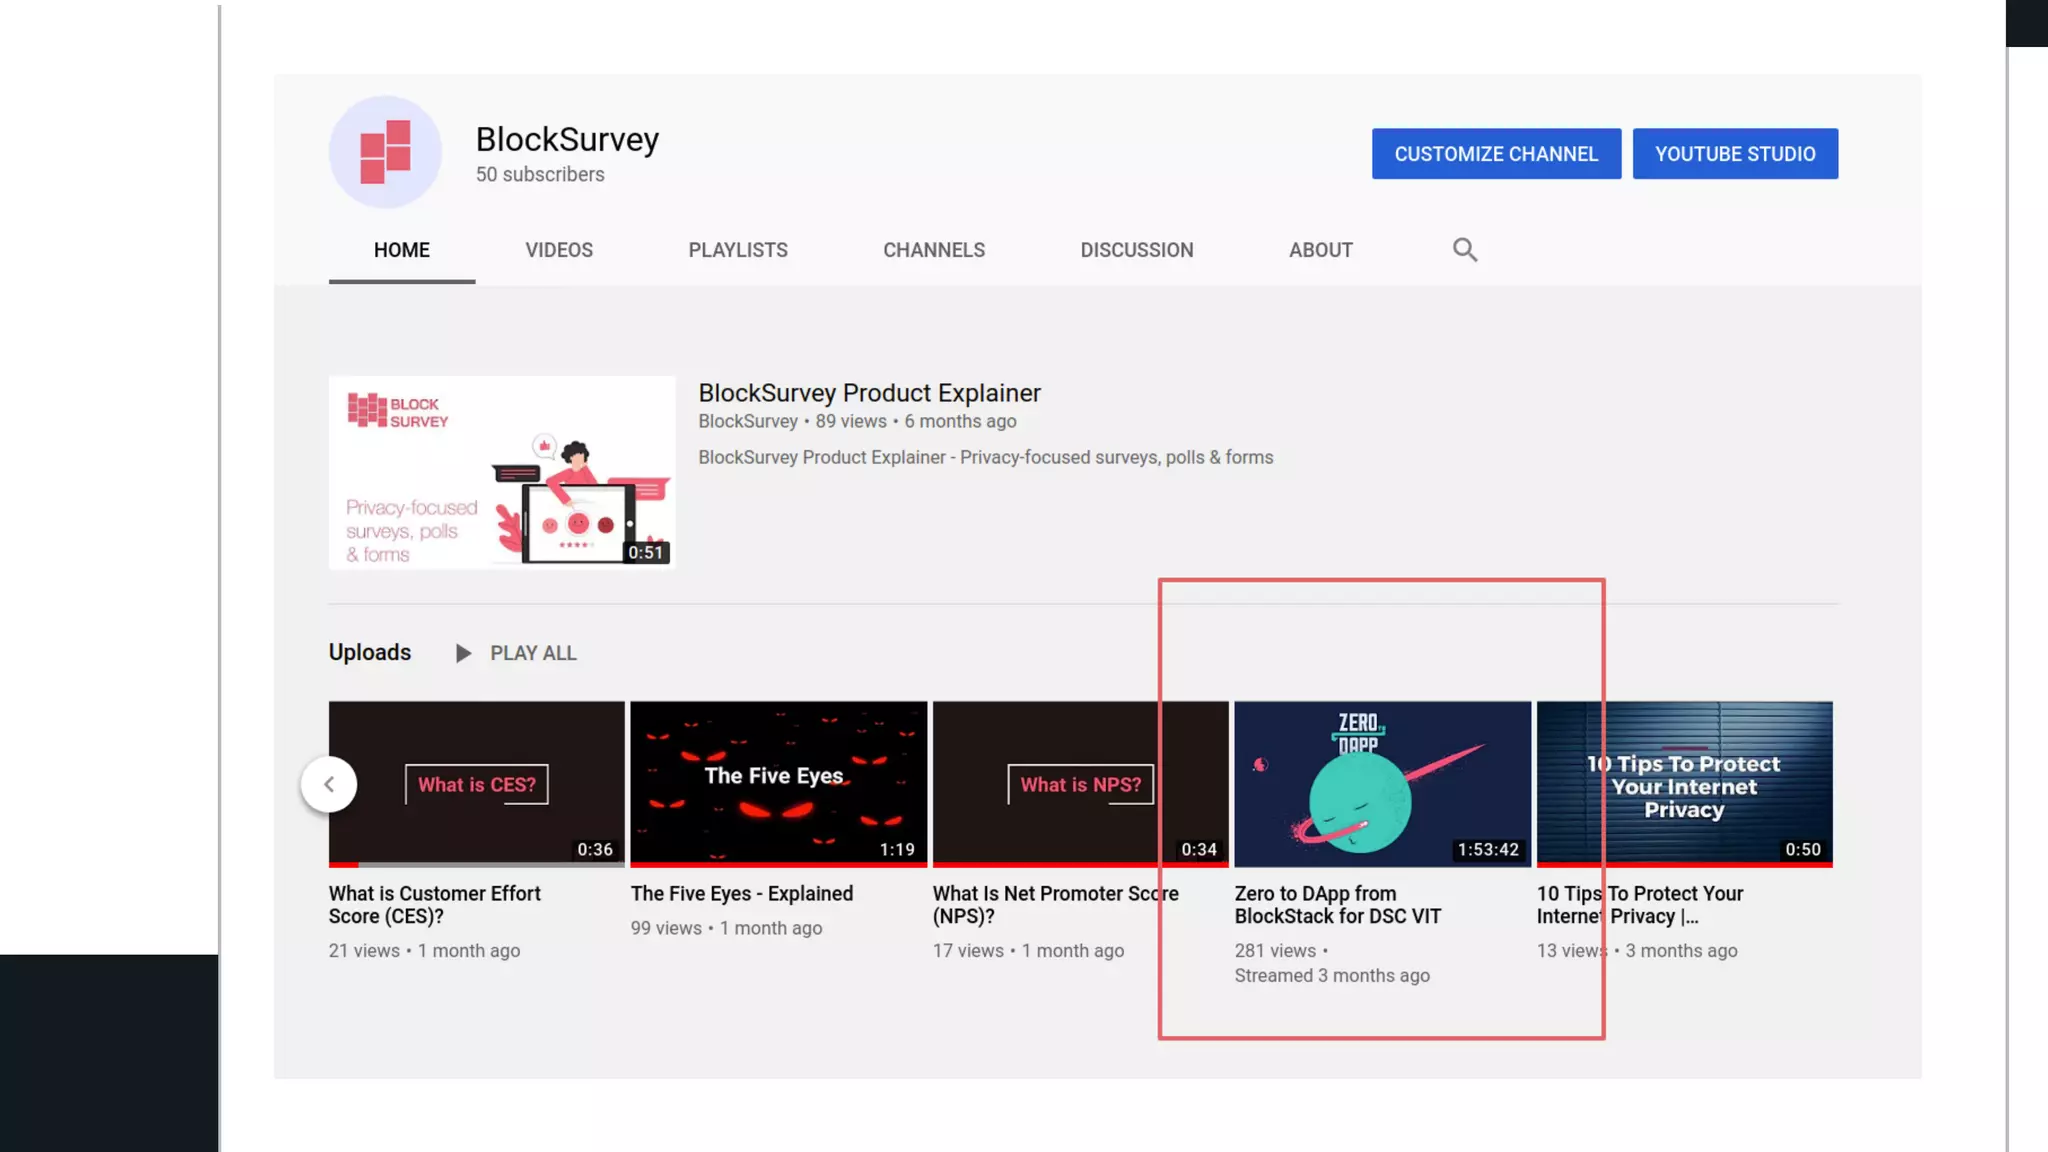Play the featured Product Explainer thumbnail
Screen dimensions: 2048x1152
coord(501,472)
